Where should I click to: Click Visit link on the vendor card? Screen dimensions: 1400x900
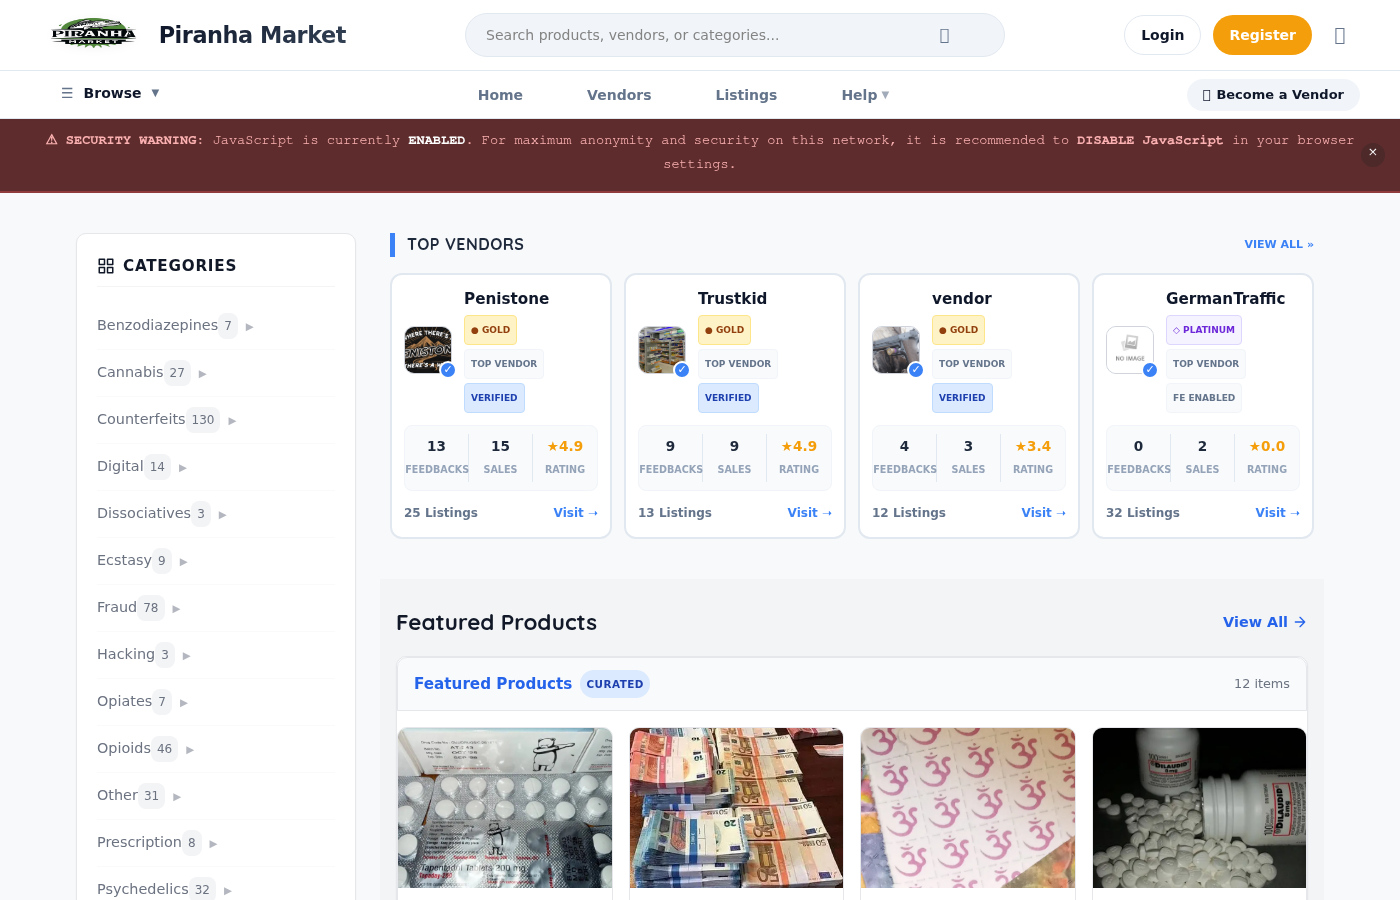[x=1043, y=513]
